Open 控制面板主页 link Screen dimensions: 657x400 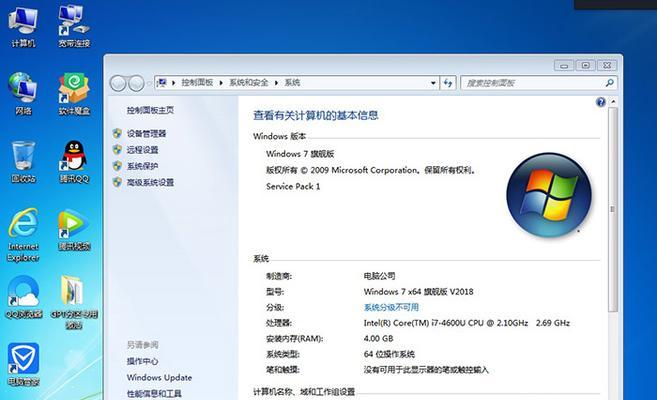pos(150,110)
